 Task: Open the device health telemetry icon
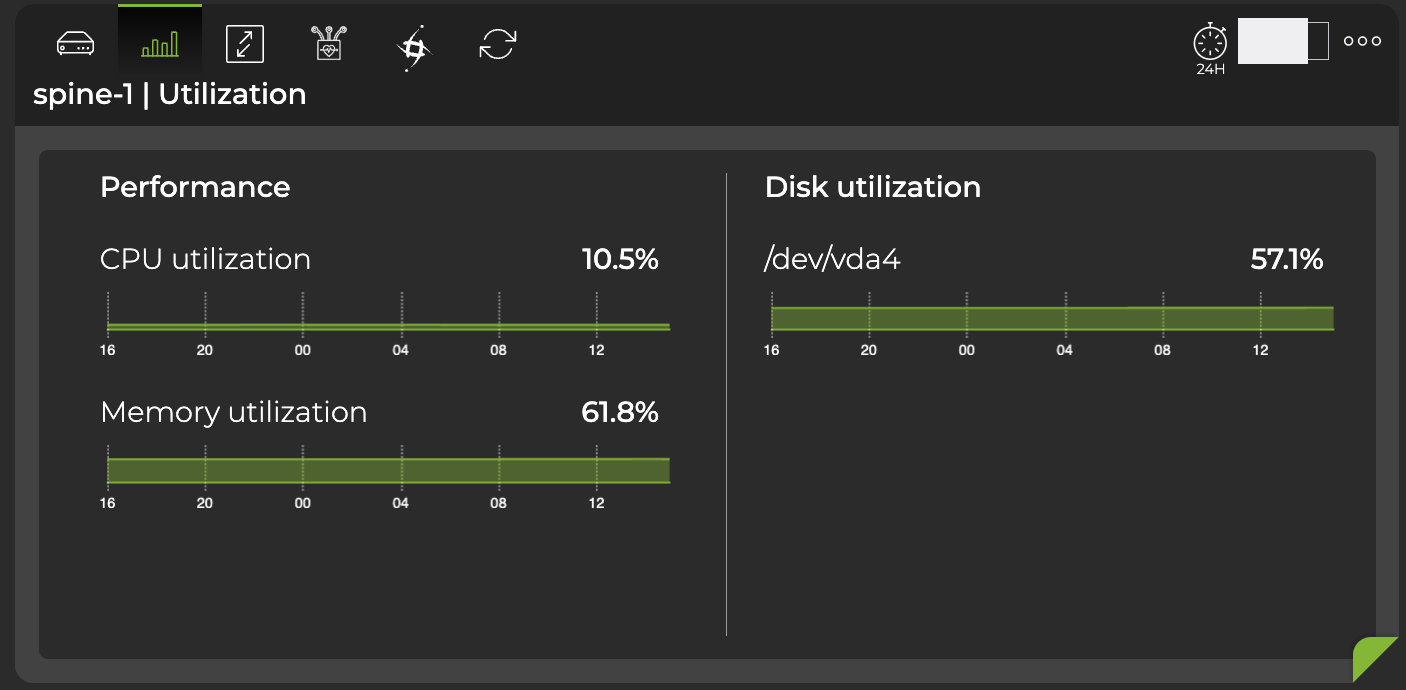328,43
